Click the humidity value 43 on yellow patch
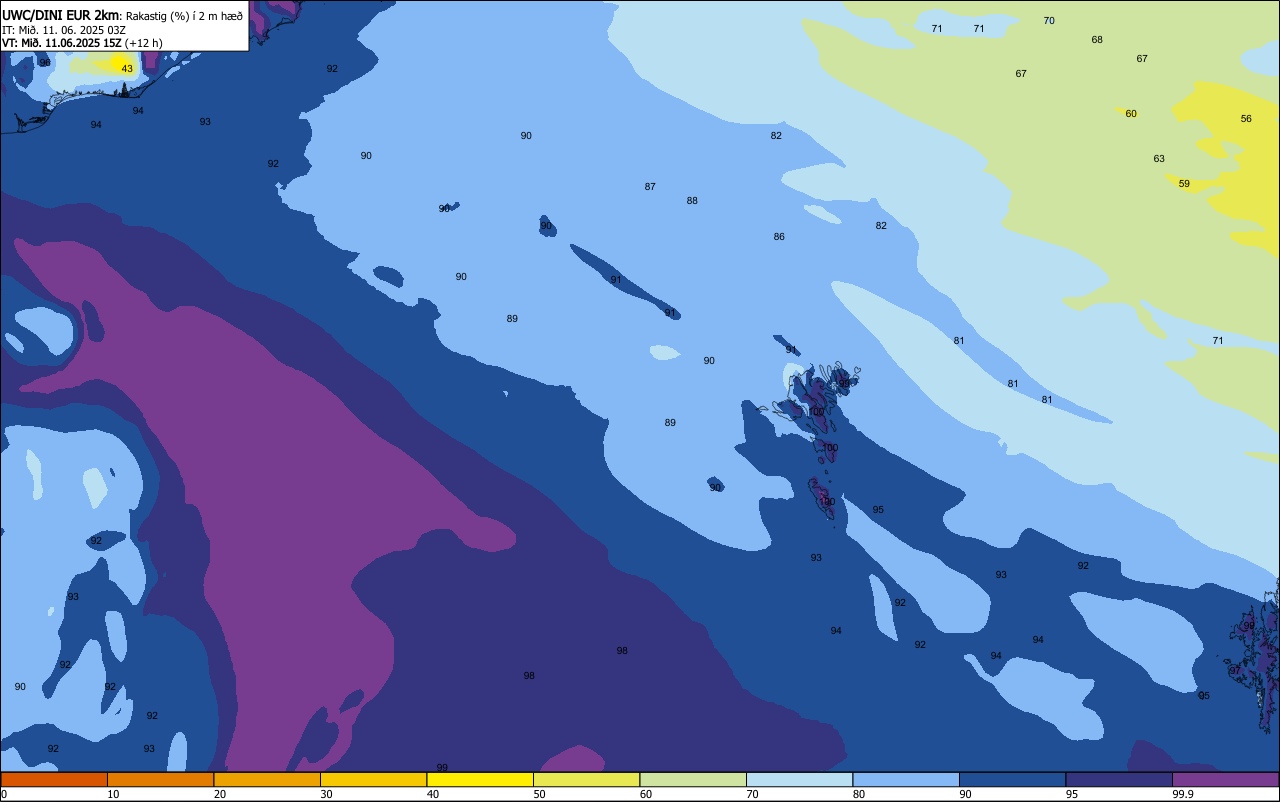Viewport: 1280px width, 802px height. coord(127,69)
